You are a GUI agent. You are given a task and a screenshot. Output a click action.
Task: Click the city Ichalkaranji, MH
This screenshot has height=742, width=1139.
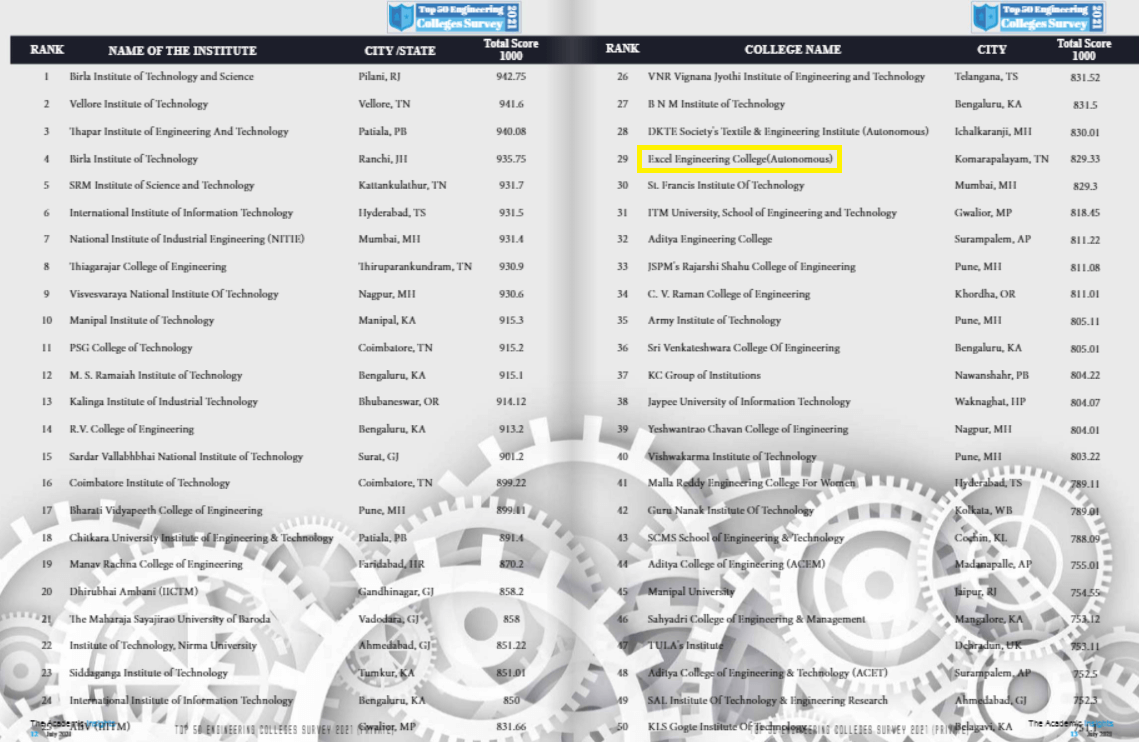tap(993, 132)
